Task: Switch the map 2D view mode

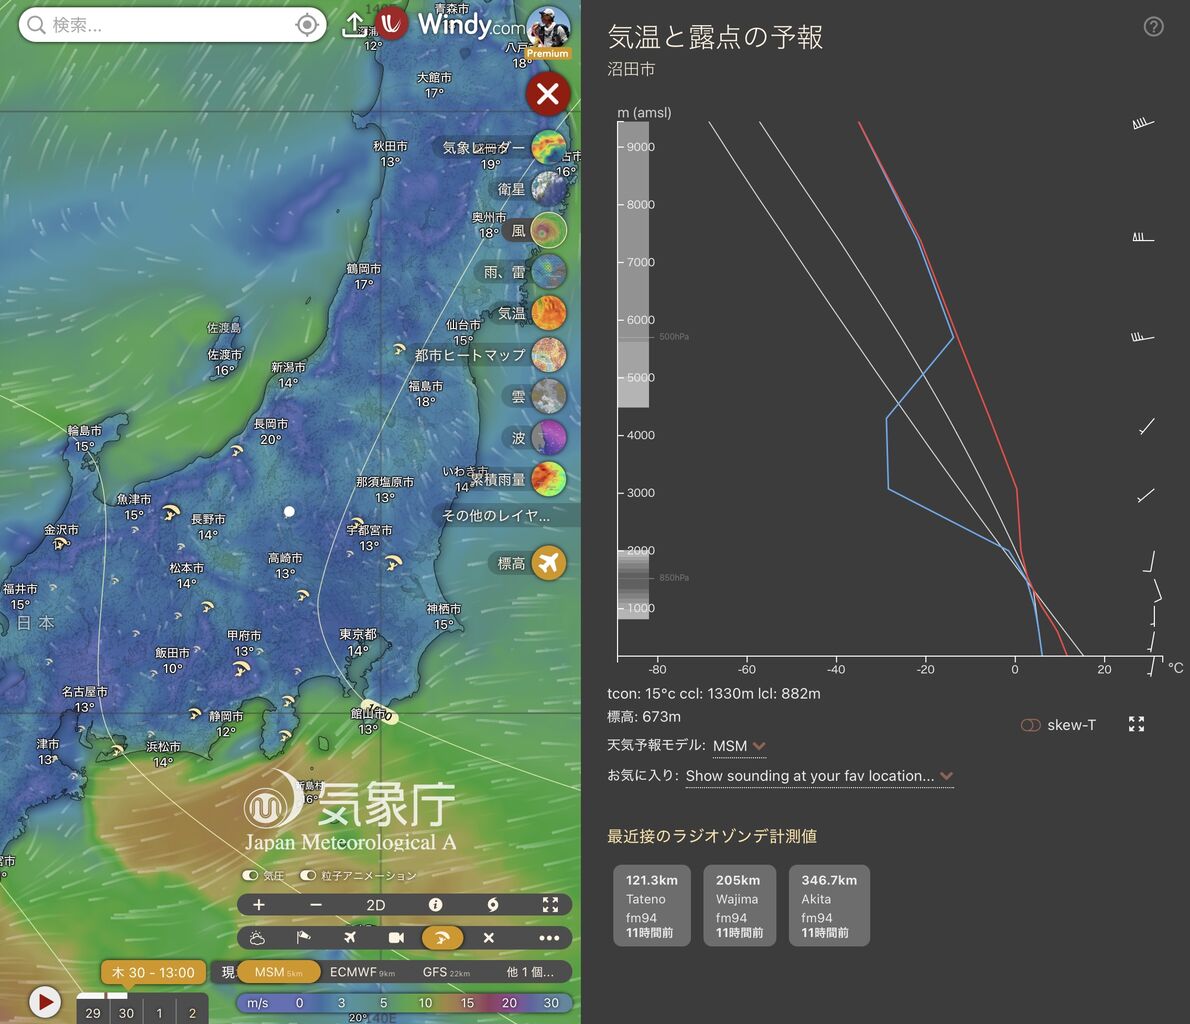Action: click(376, 905)
